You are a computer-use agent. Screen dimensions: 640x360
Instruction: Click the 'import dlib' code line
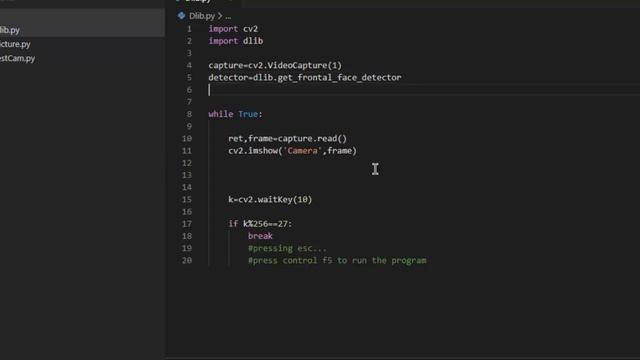(236, 41)
